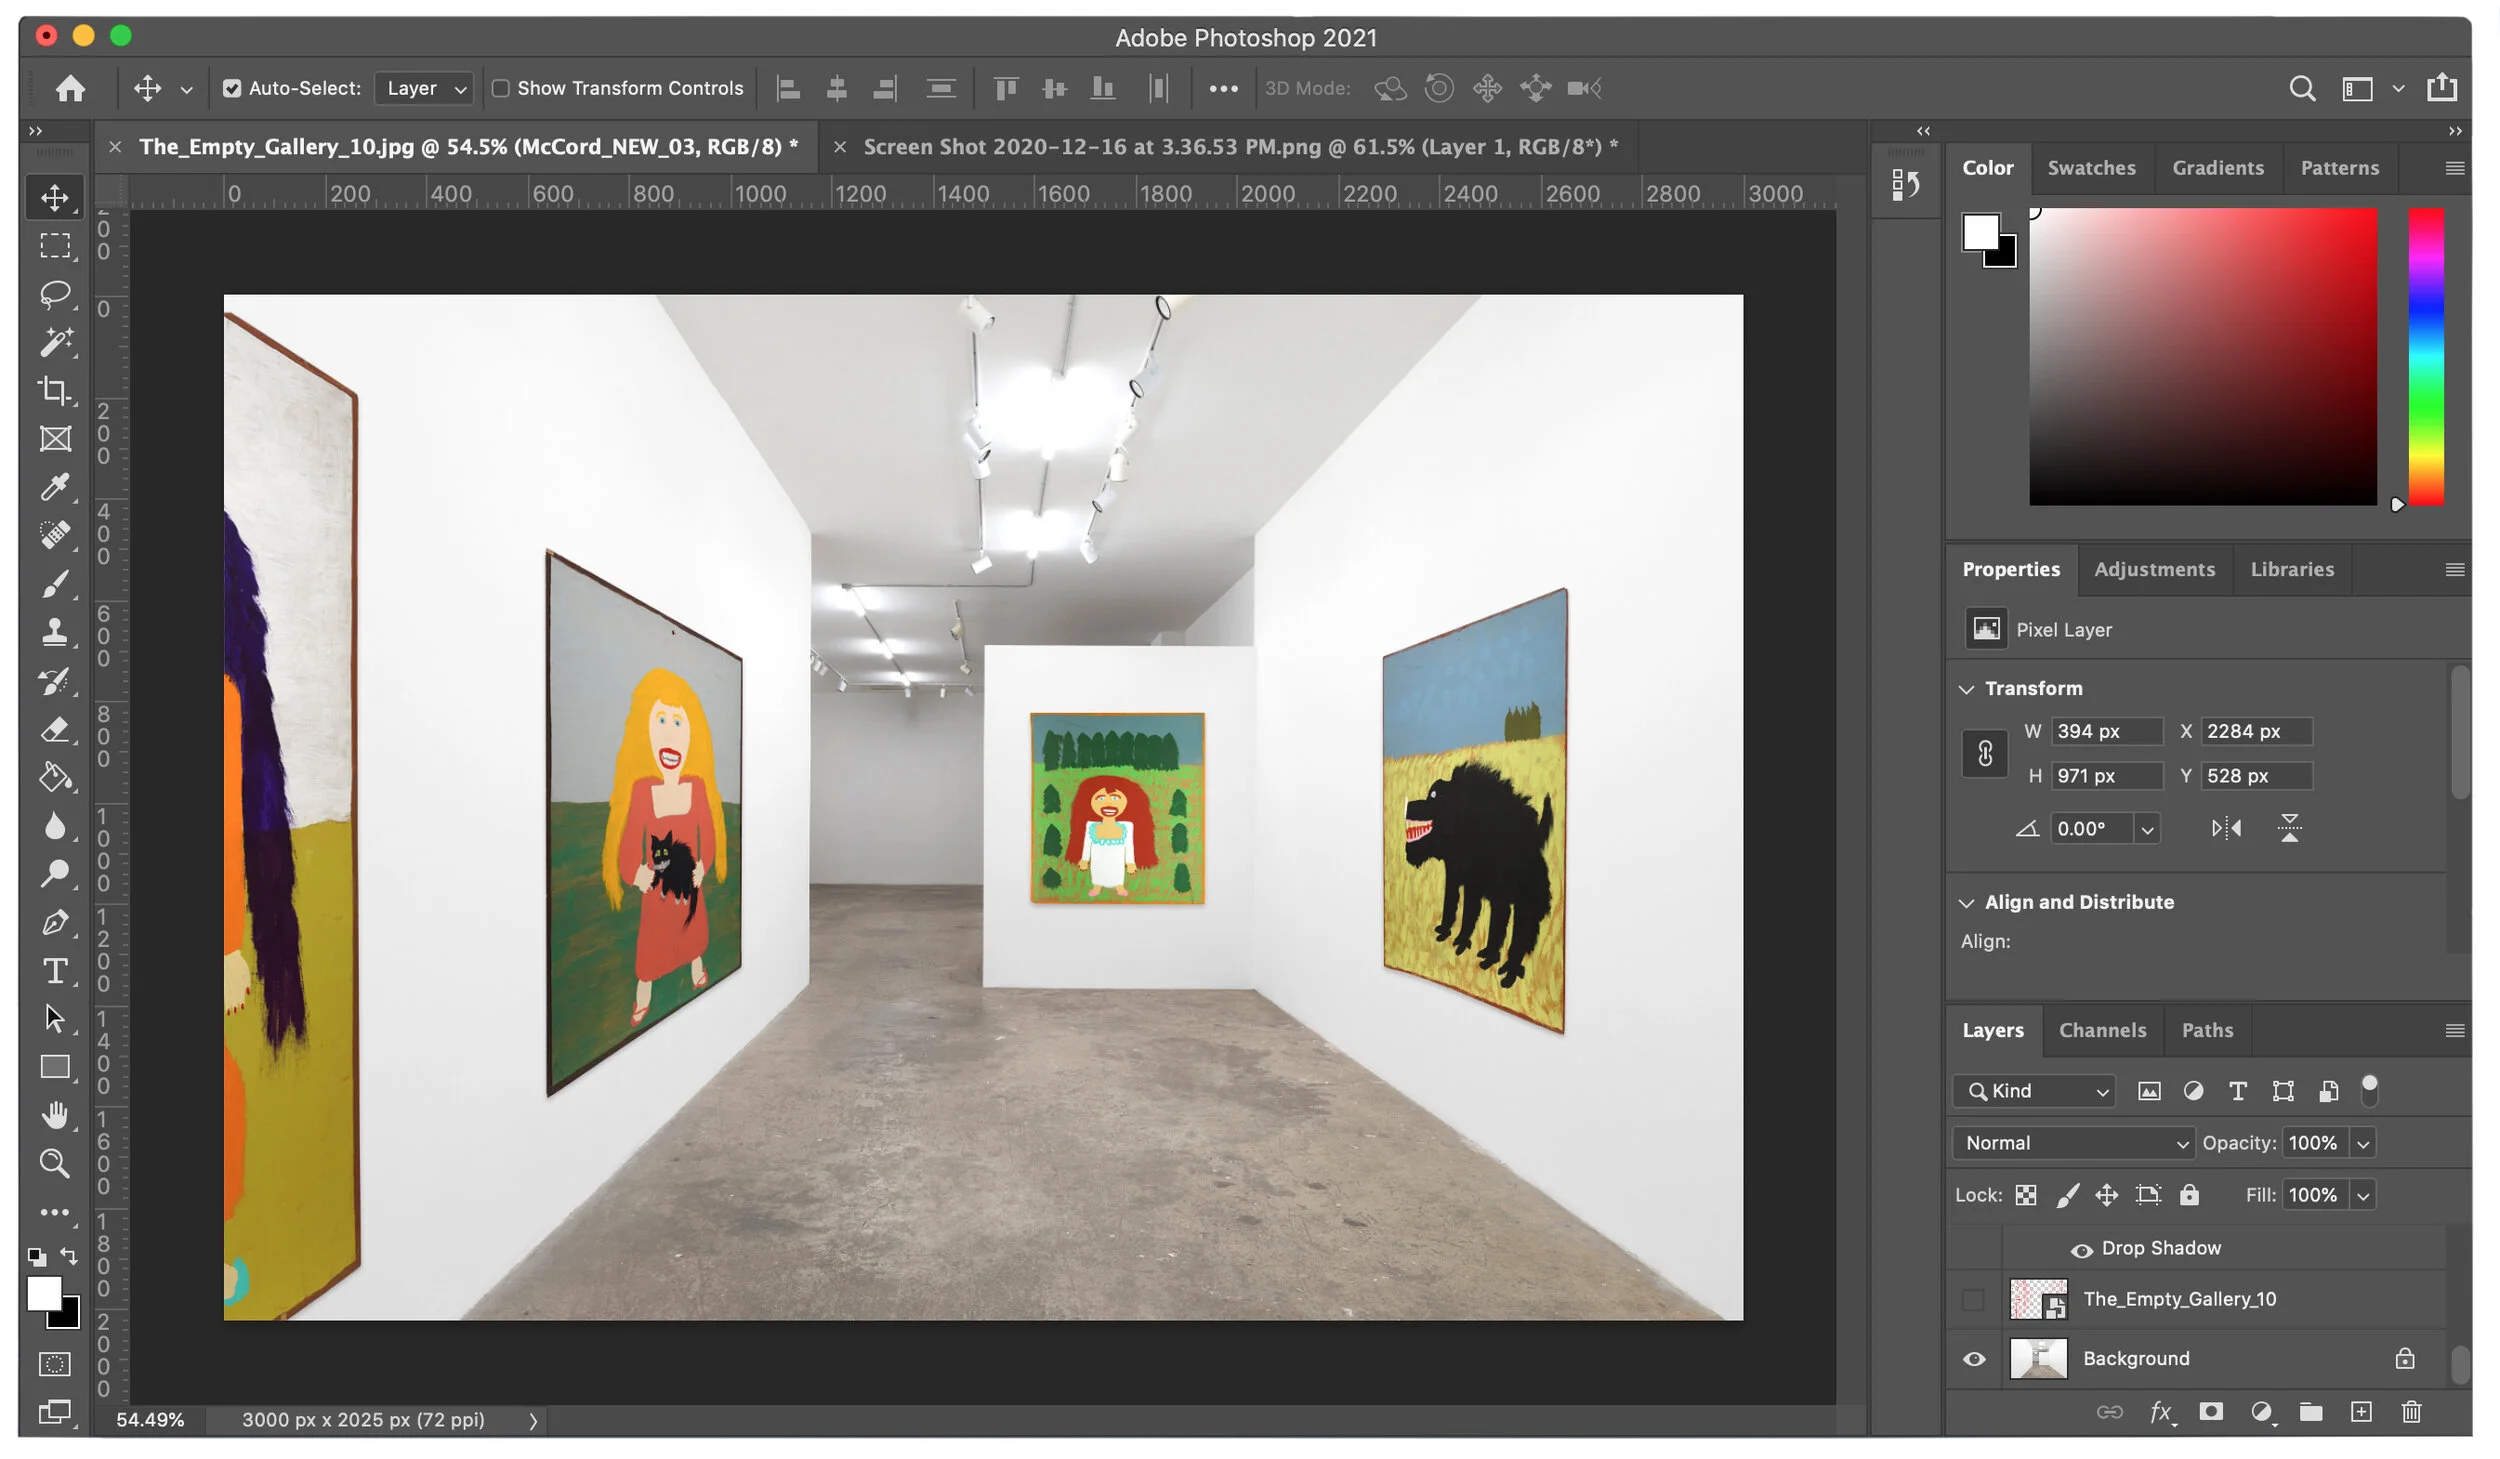Select the Eyedropper tool
The width and height of the screenshot is (2500, 1459).
(x=55, y=487)
